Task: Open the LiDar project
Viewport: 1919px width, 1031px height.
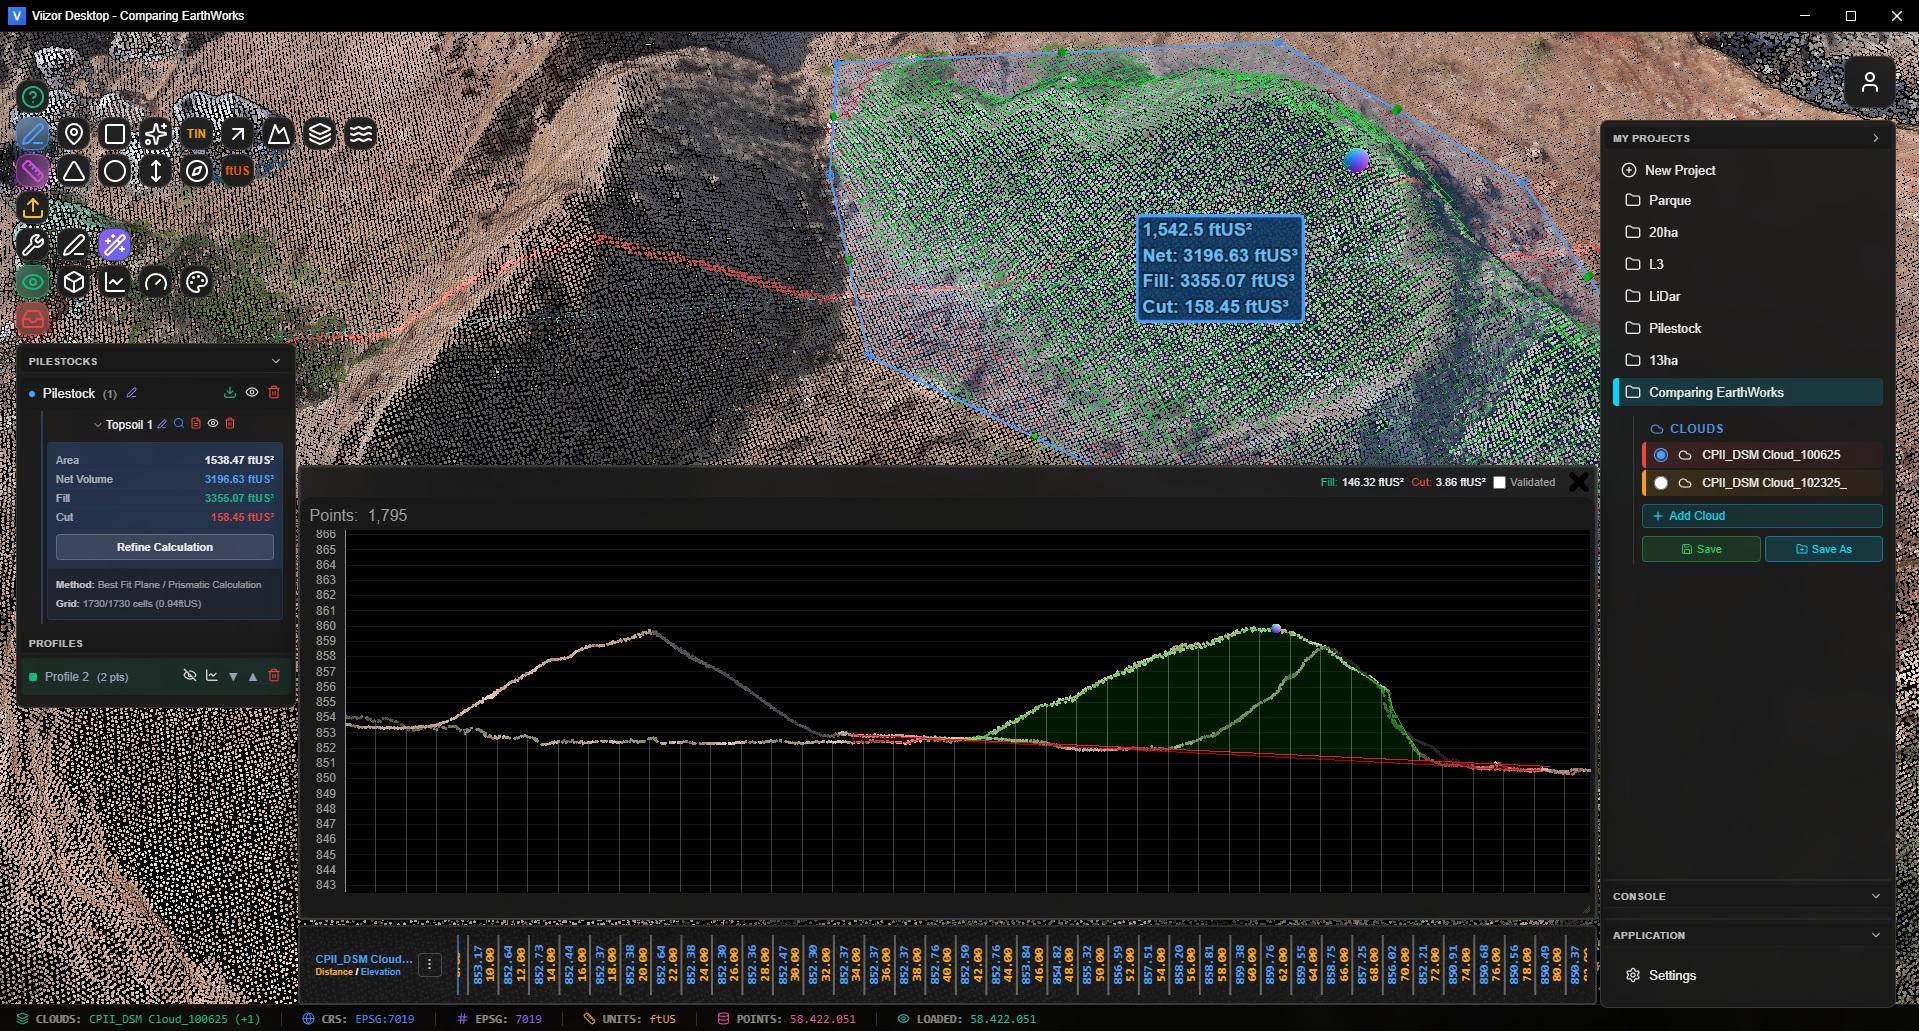Action: [1664, 296]
